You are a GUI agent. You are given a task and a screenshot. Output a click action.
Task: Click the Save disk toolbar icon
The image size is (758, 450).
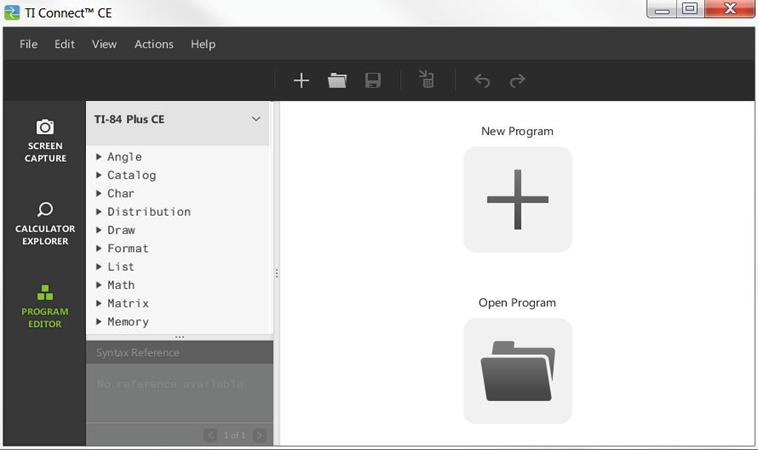(x=373, y=80)
